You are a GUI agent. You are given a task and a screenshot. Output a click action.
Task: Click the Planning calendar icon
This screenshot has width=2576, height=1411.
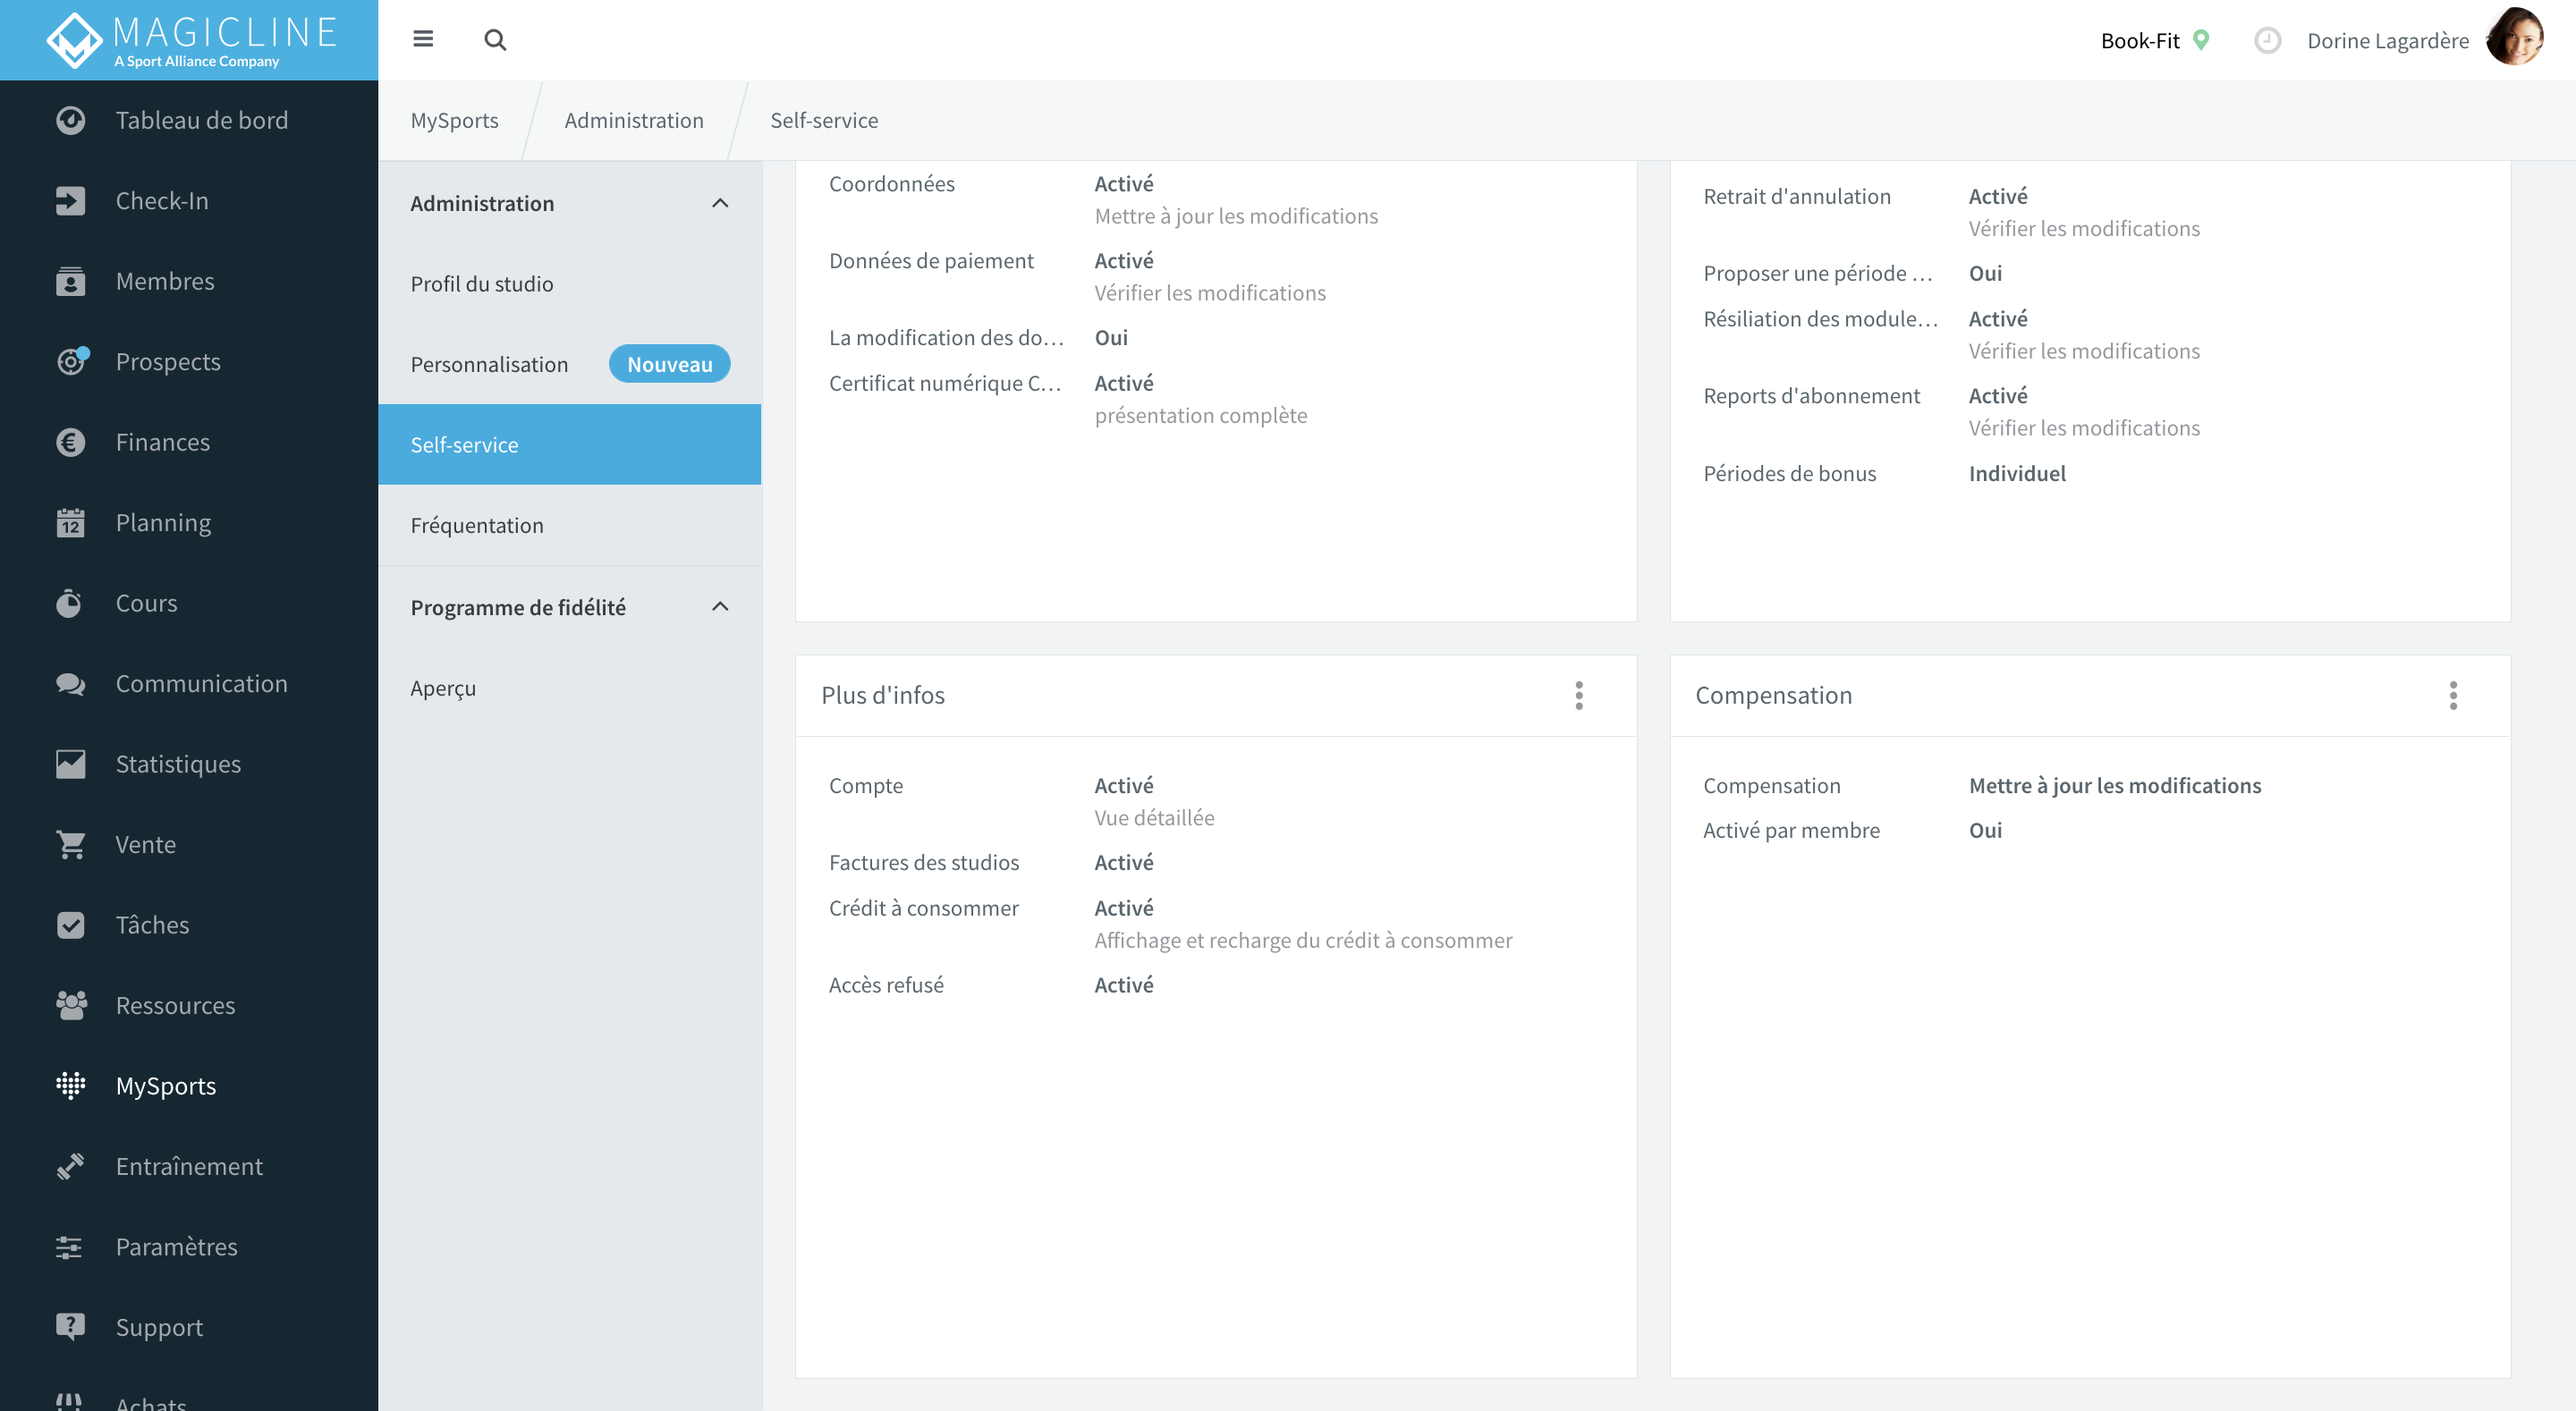(x=70, y=523)
